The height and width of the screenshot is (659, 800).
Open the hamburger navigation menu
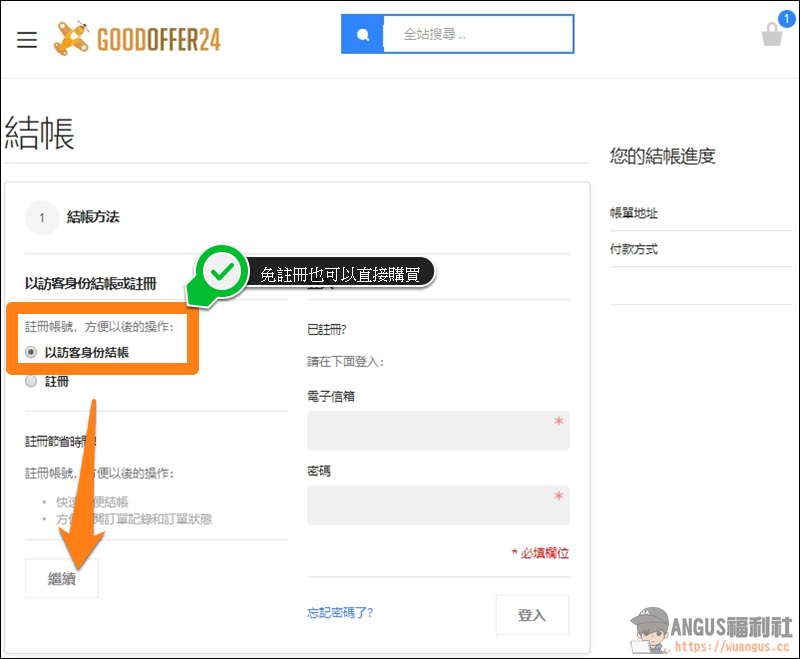coord(27,39)
